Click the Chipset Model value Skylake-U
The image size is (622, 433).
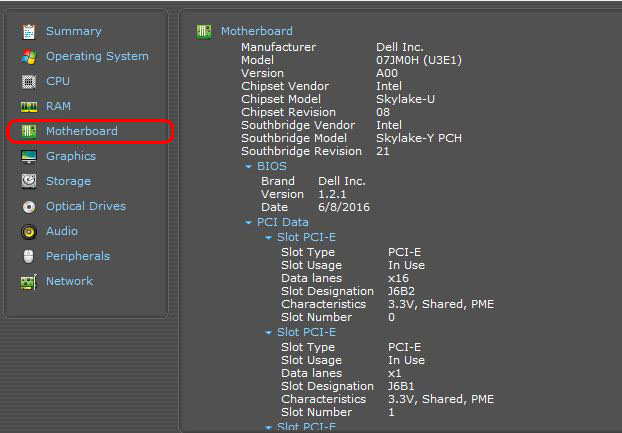405,99
